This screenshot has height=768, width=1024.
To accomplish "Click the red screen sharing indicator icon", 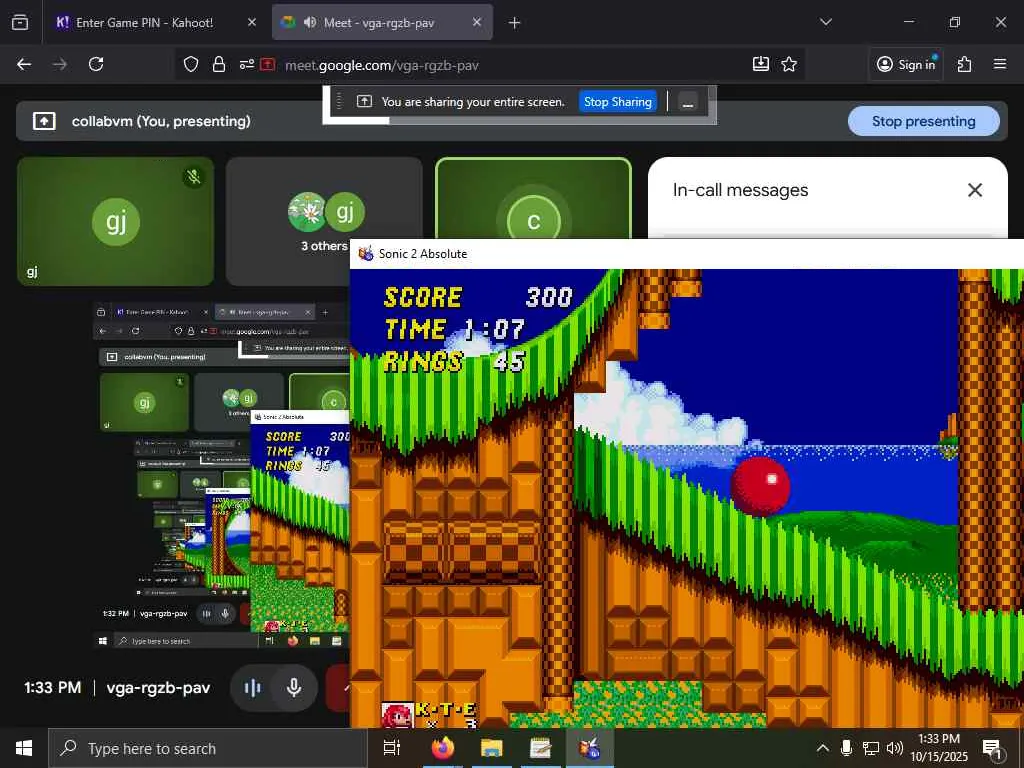I will tap(268, 64).
